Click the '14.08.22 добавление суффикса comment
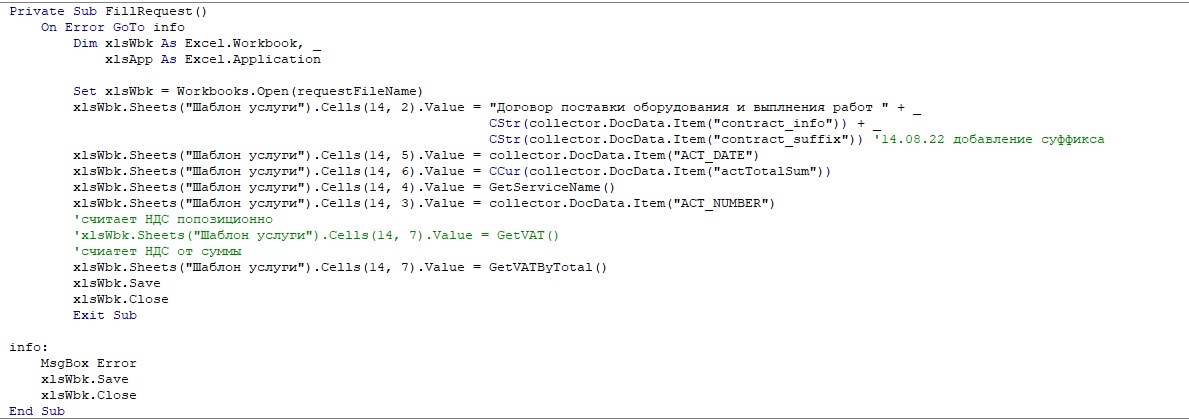The width and height of the screenshot is (1189, 420). point(989,139)
